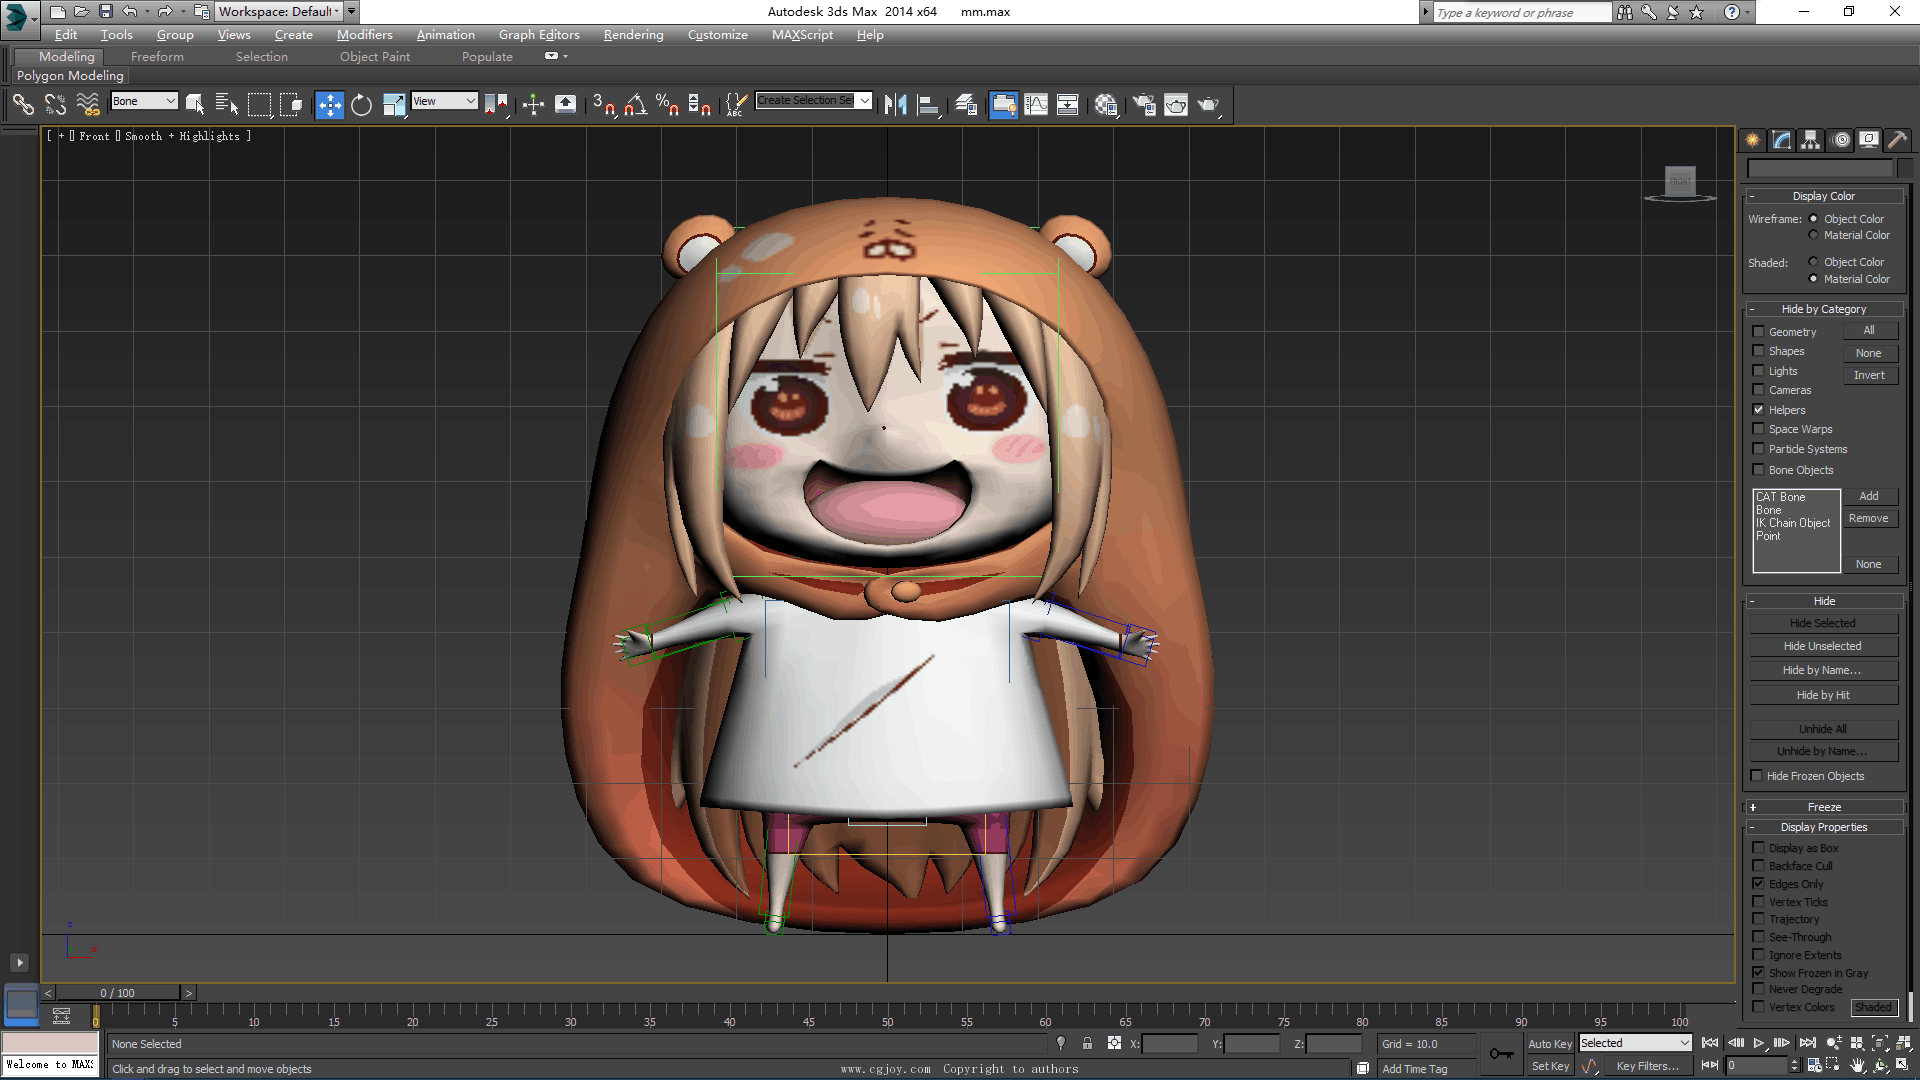This screenshot has height=1080, width=1920.
Task: Open the Modifiers menu
Action: click(364, 35)
